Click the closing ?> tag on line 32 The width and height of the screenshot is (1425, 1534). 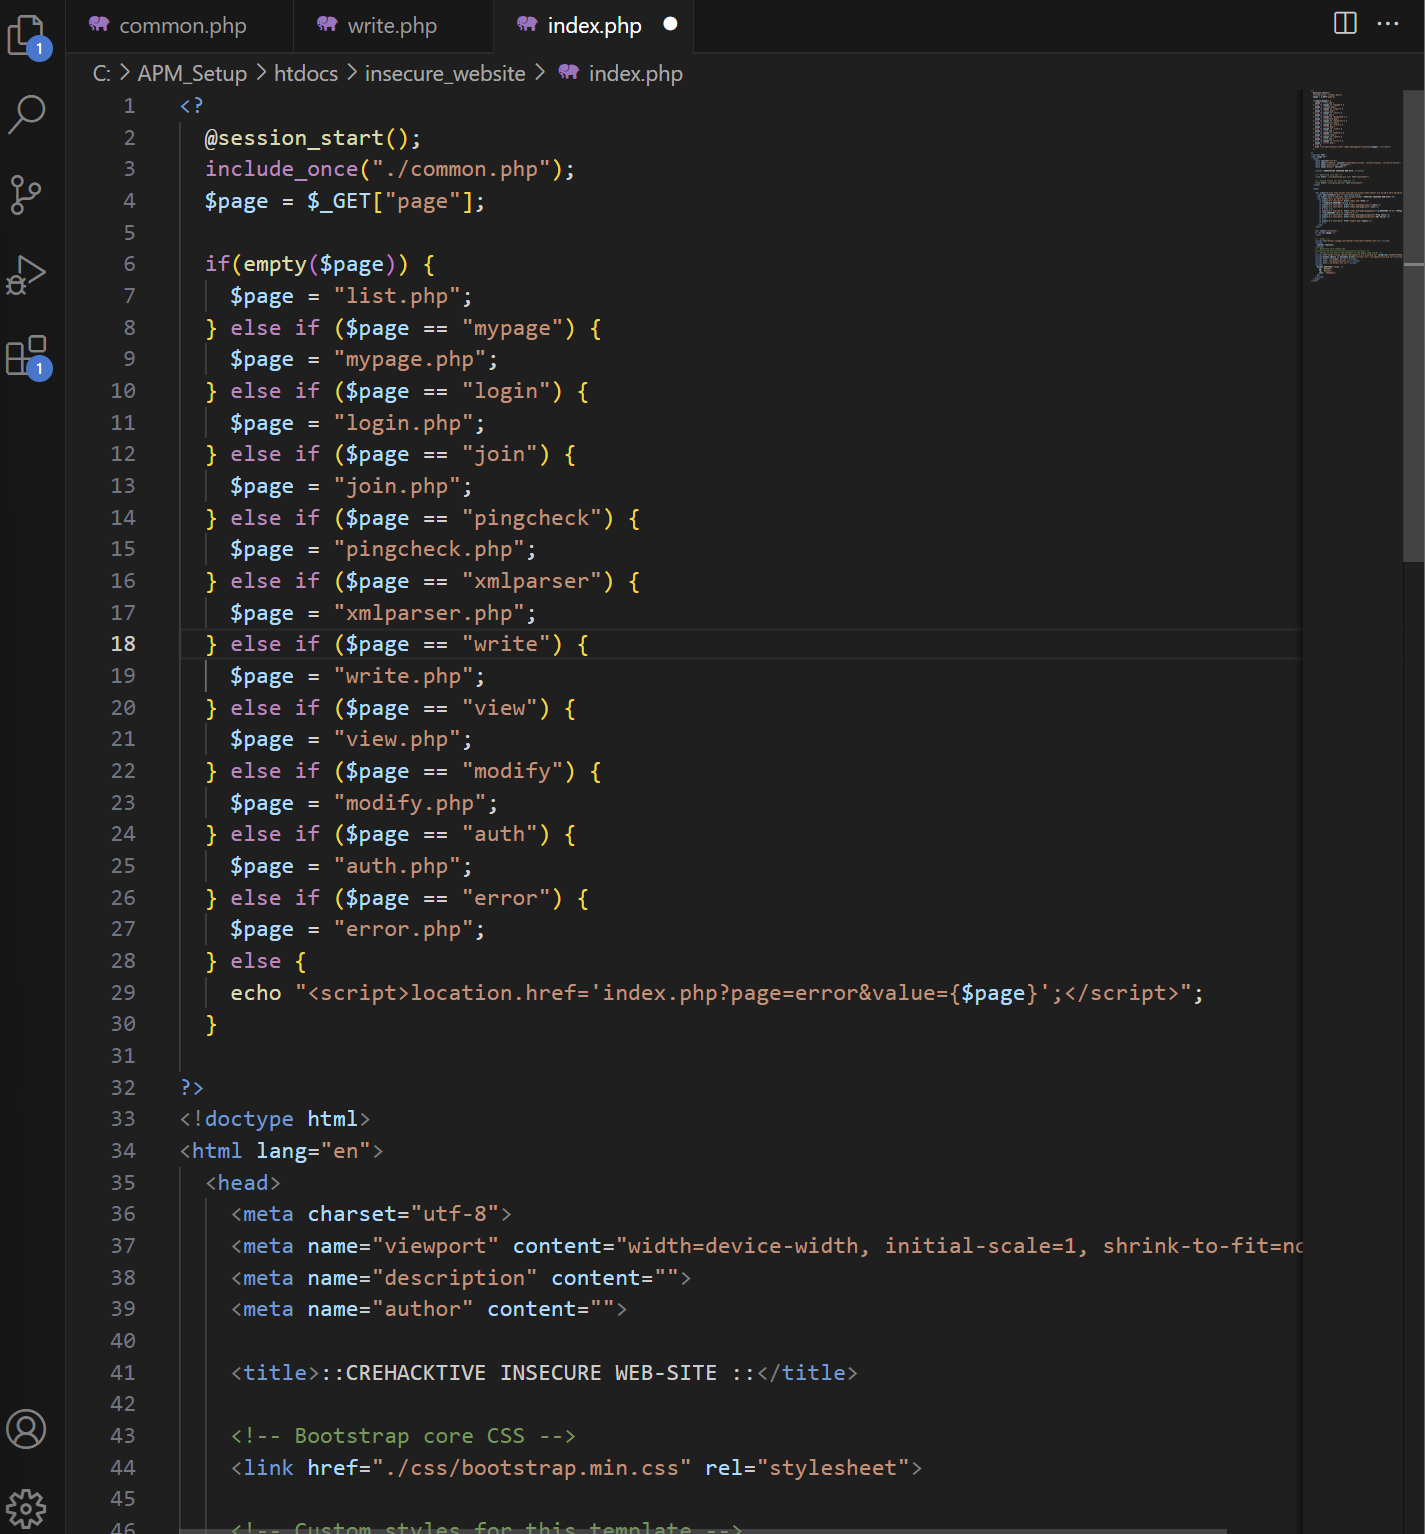point(192,1088)
